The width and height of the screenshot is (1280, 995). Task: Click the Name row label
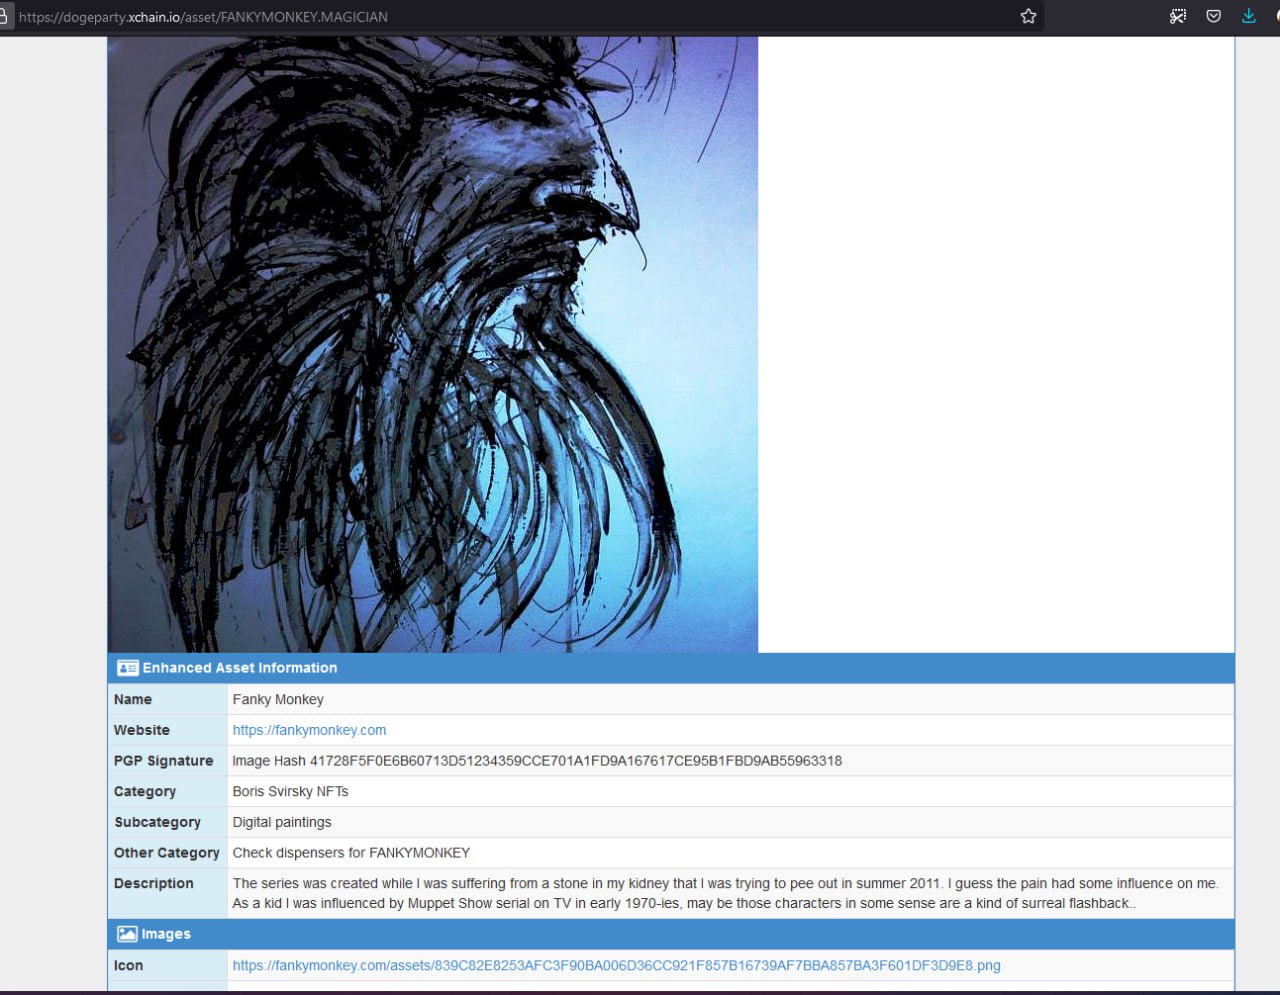pyautogui.click(x=133, y=699)
